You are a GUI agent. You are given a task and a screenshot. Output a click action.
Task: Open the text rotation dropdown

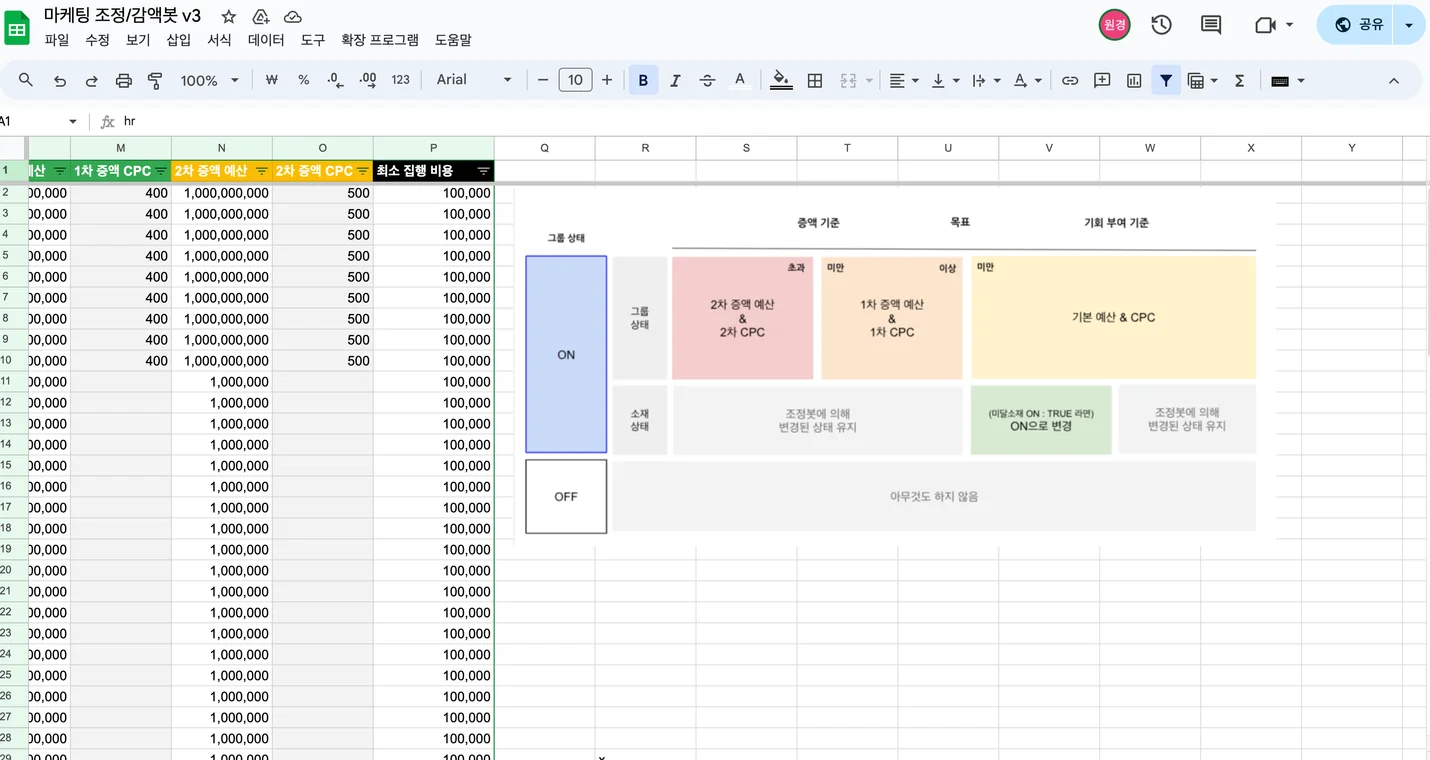(1027, 80)
